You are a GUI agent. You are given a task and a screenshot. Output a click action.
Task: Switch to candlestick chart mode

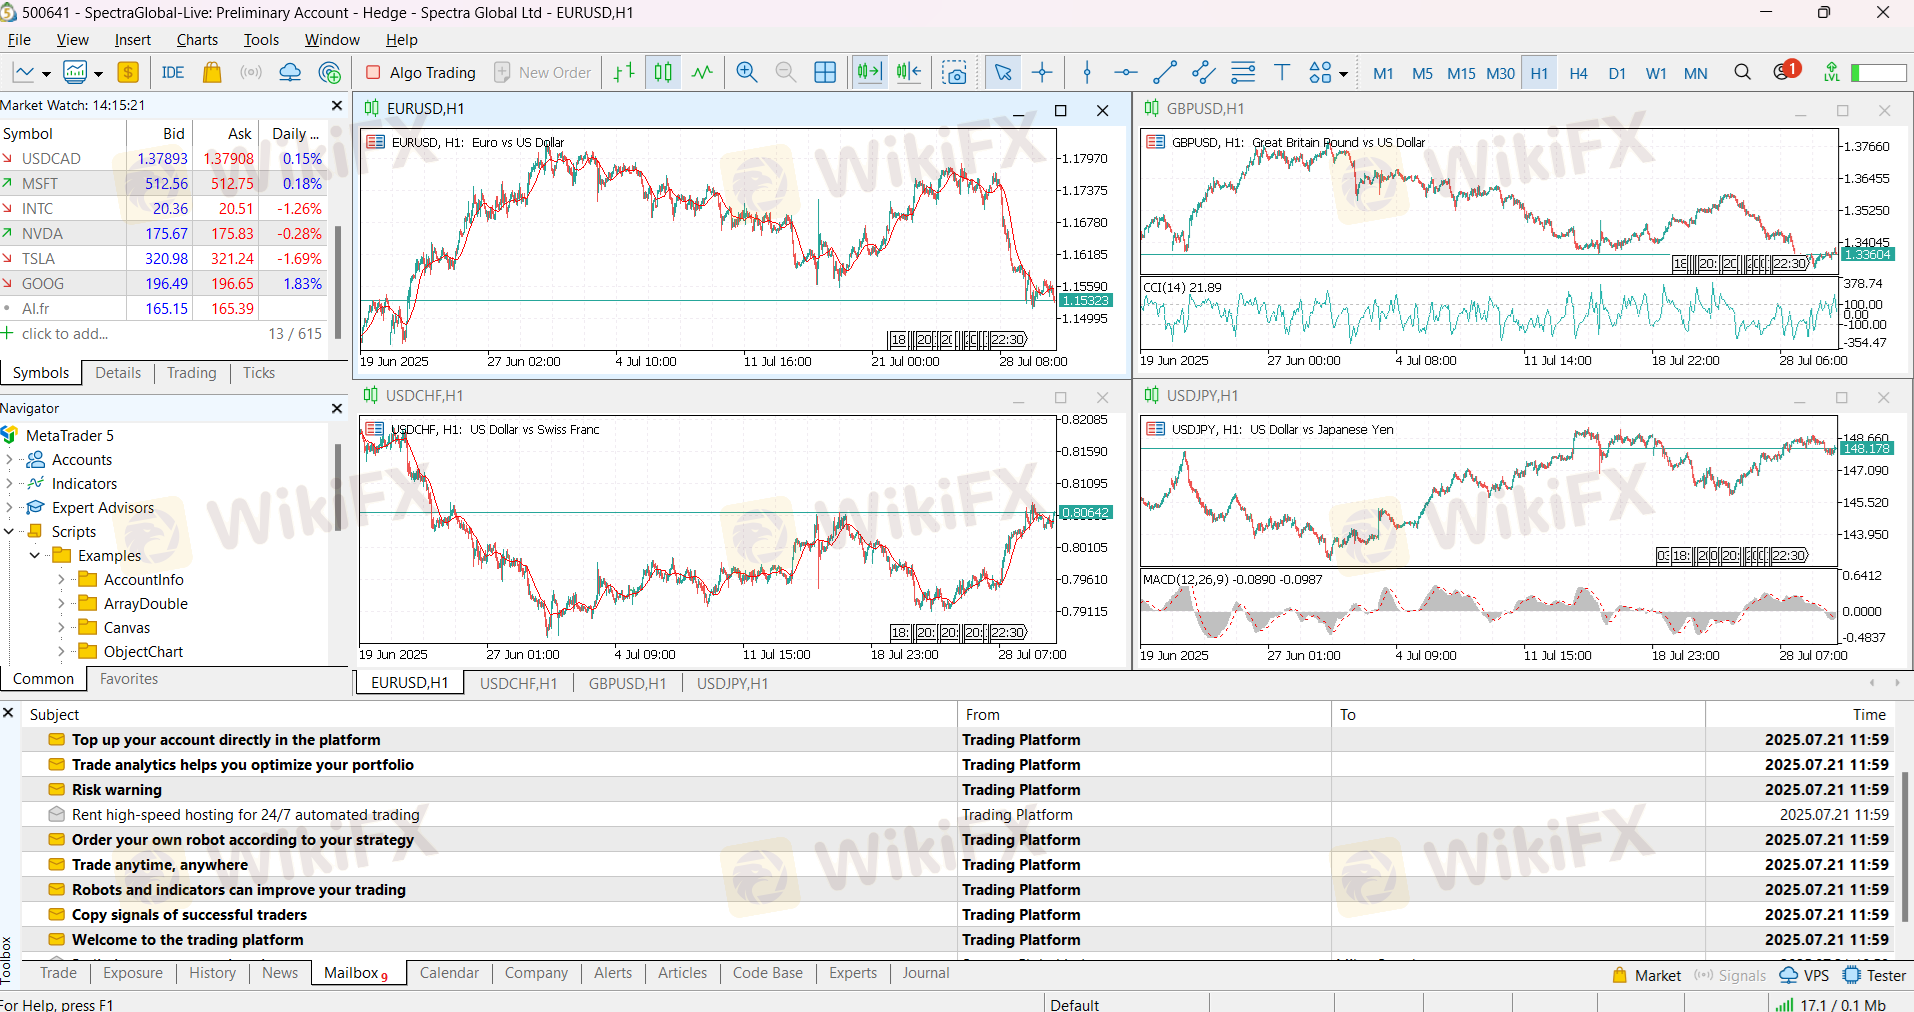pos(663,72)
